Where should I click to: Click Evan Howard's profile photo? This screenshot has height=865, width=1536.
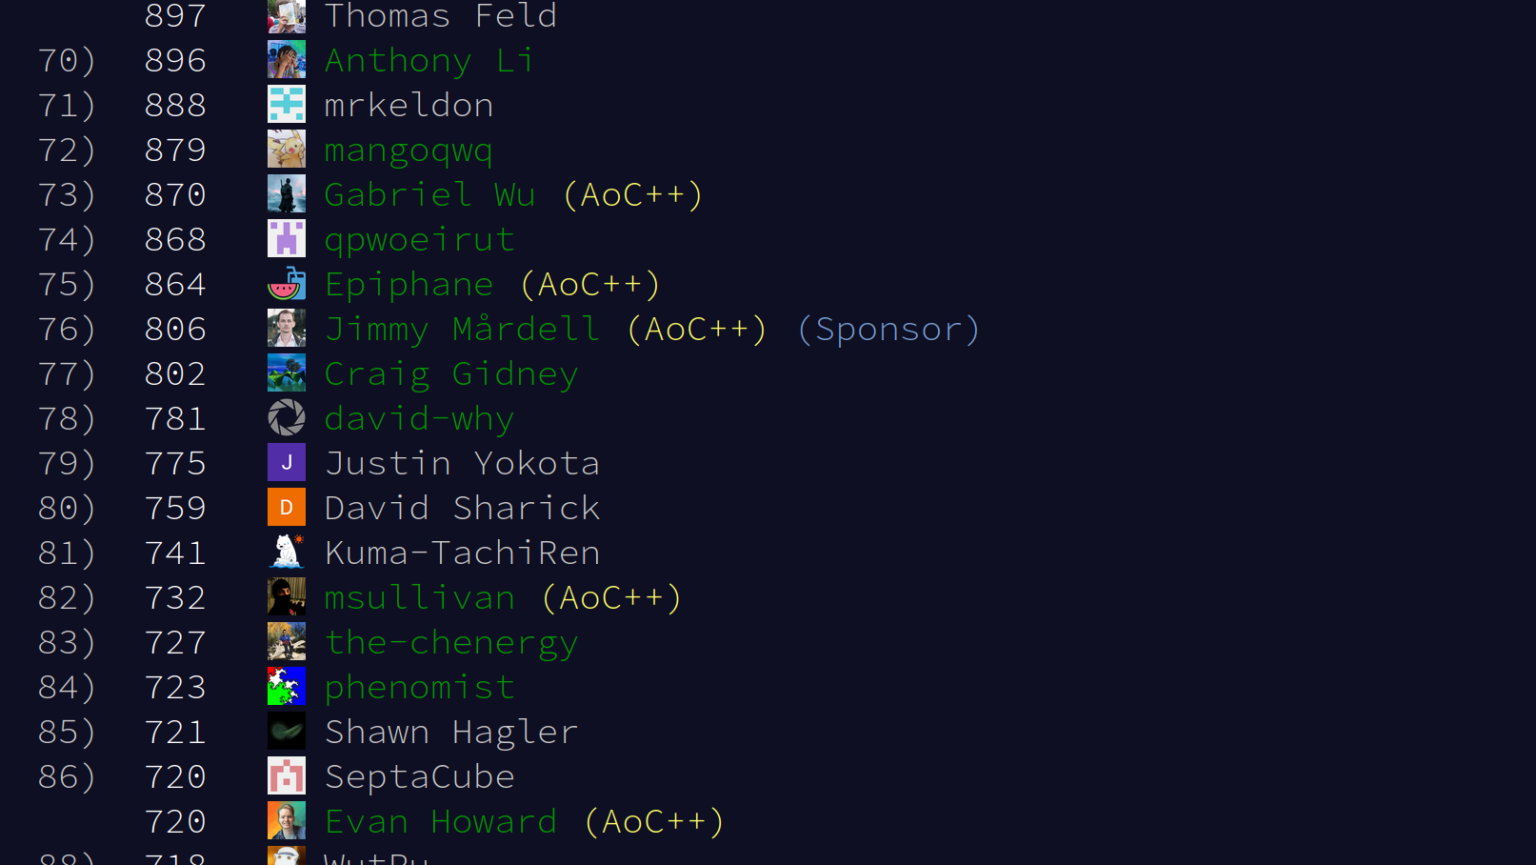tap(286, 821)
